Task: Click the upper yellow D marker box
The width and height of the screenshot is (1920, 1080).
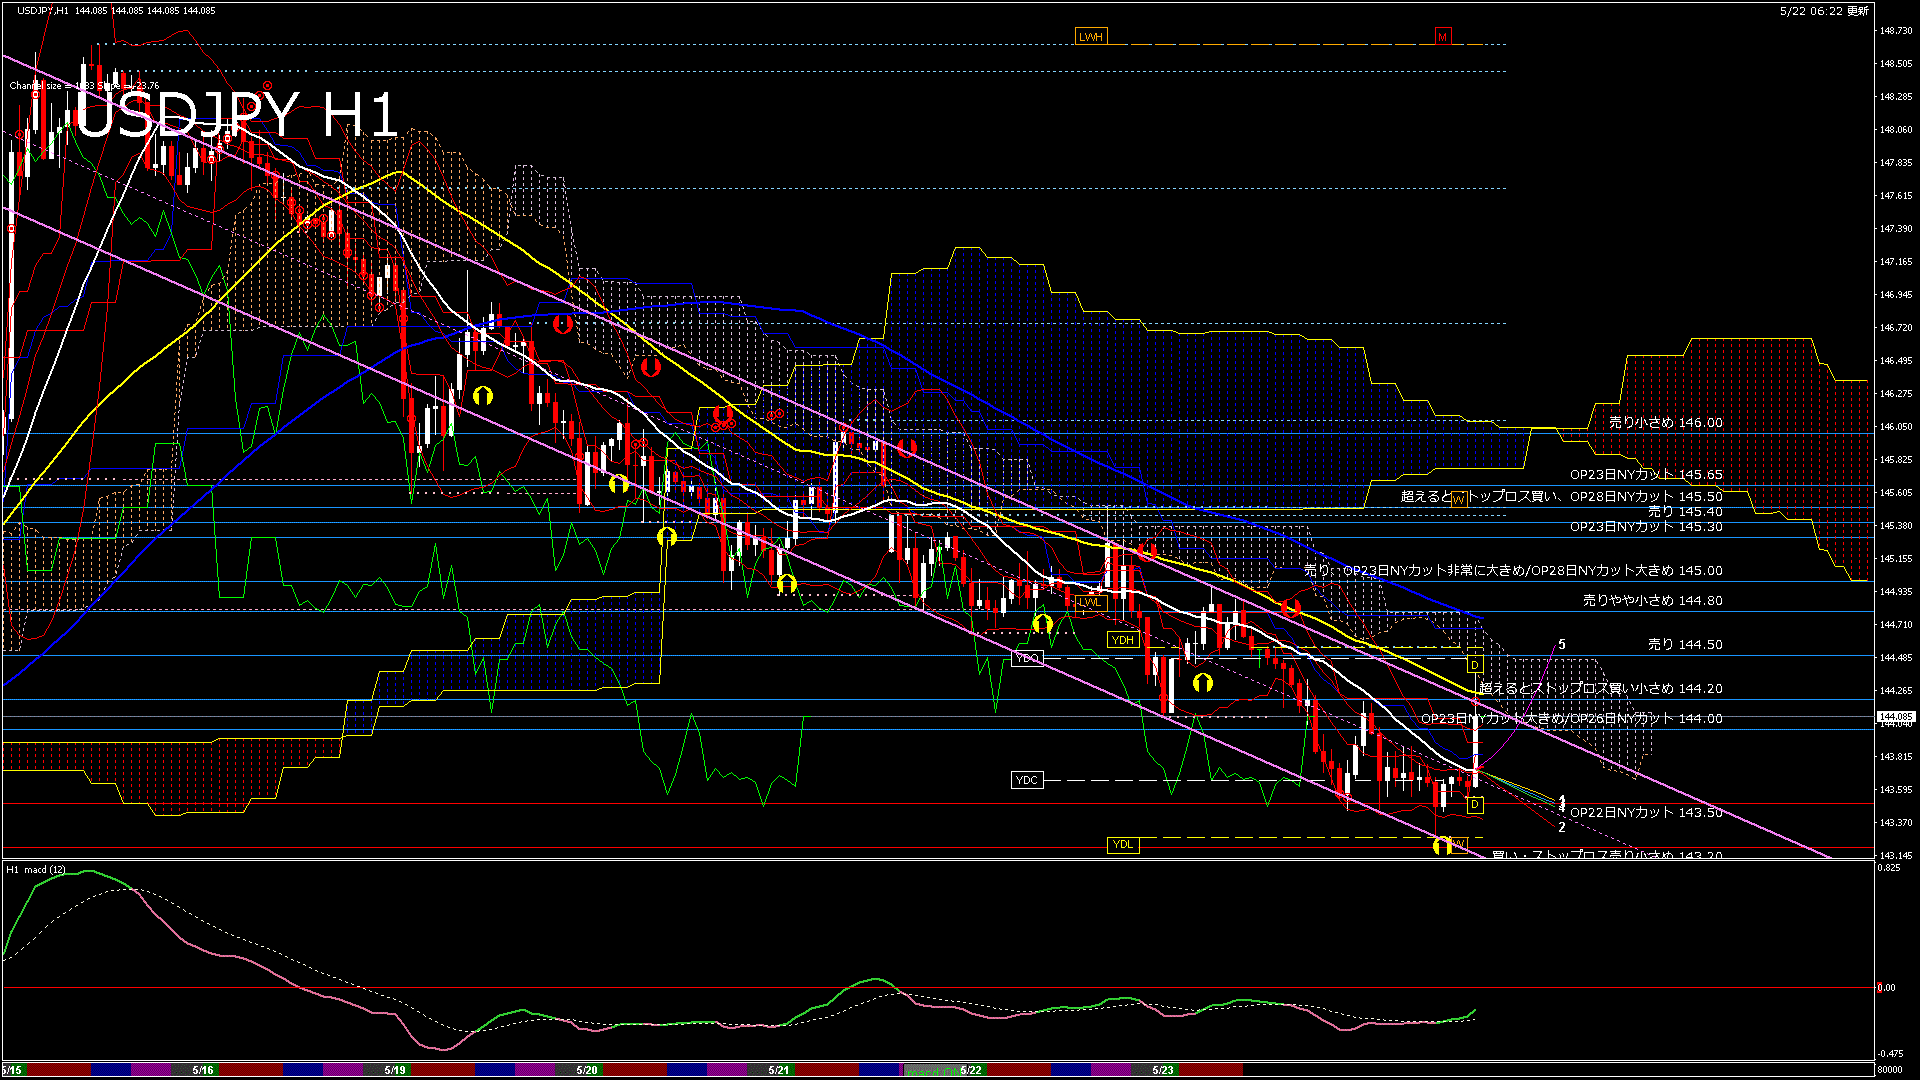Action: click(x=1474, y=665)
